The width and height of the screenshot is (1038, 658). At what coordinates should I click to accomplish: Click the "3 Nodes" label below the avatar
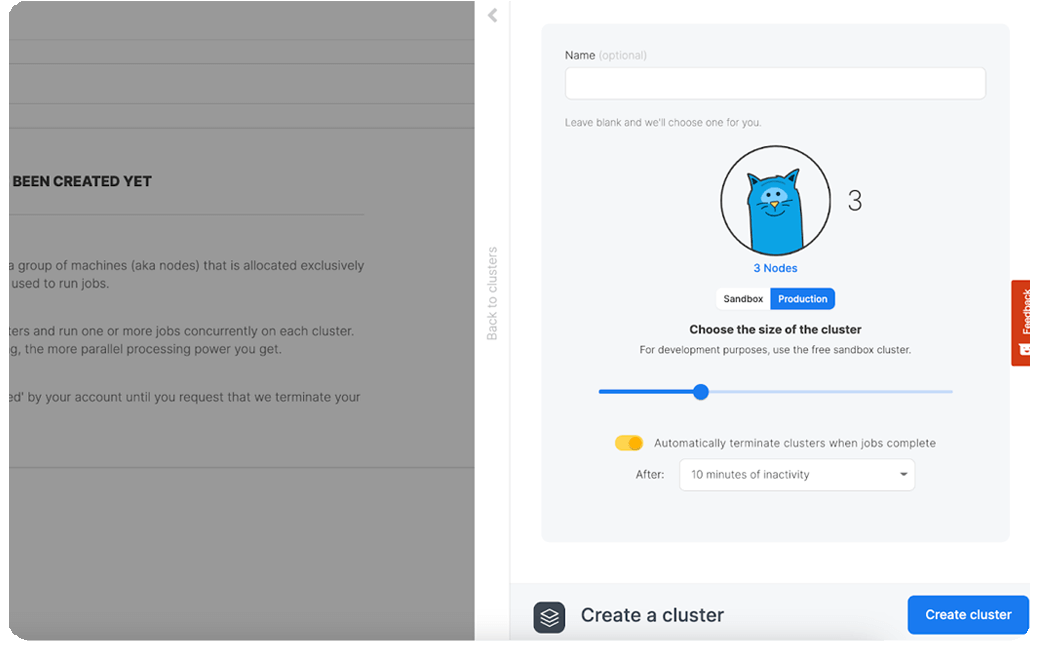775,267
